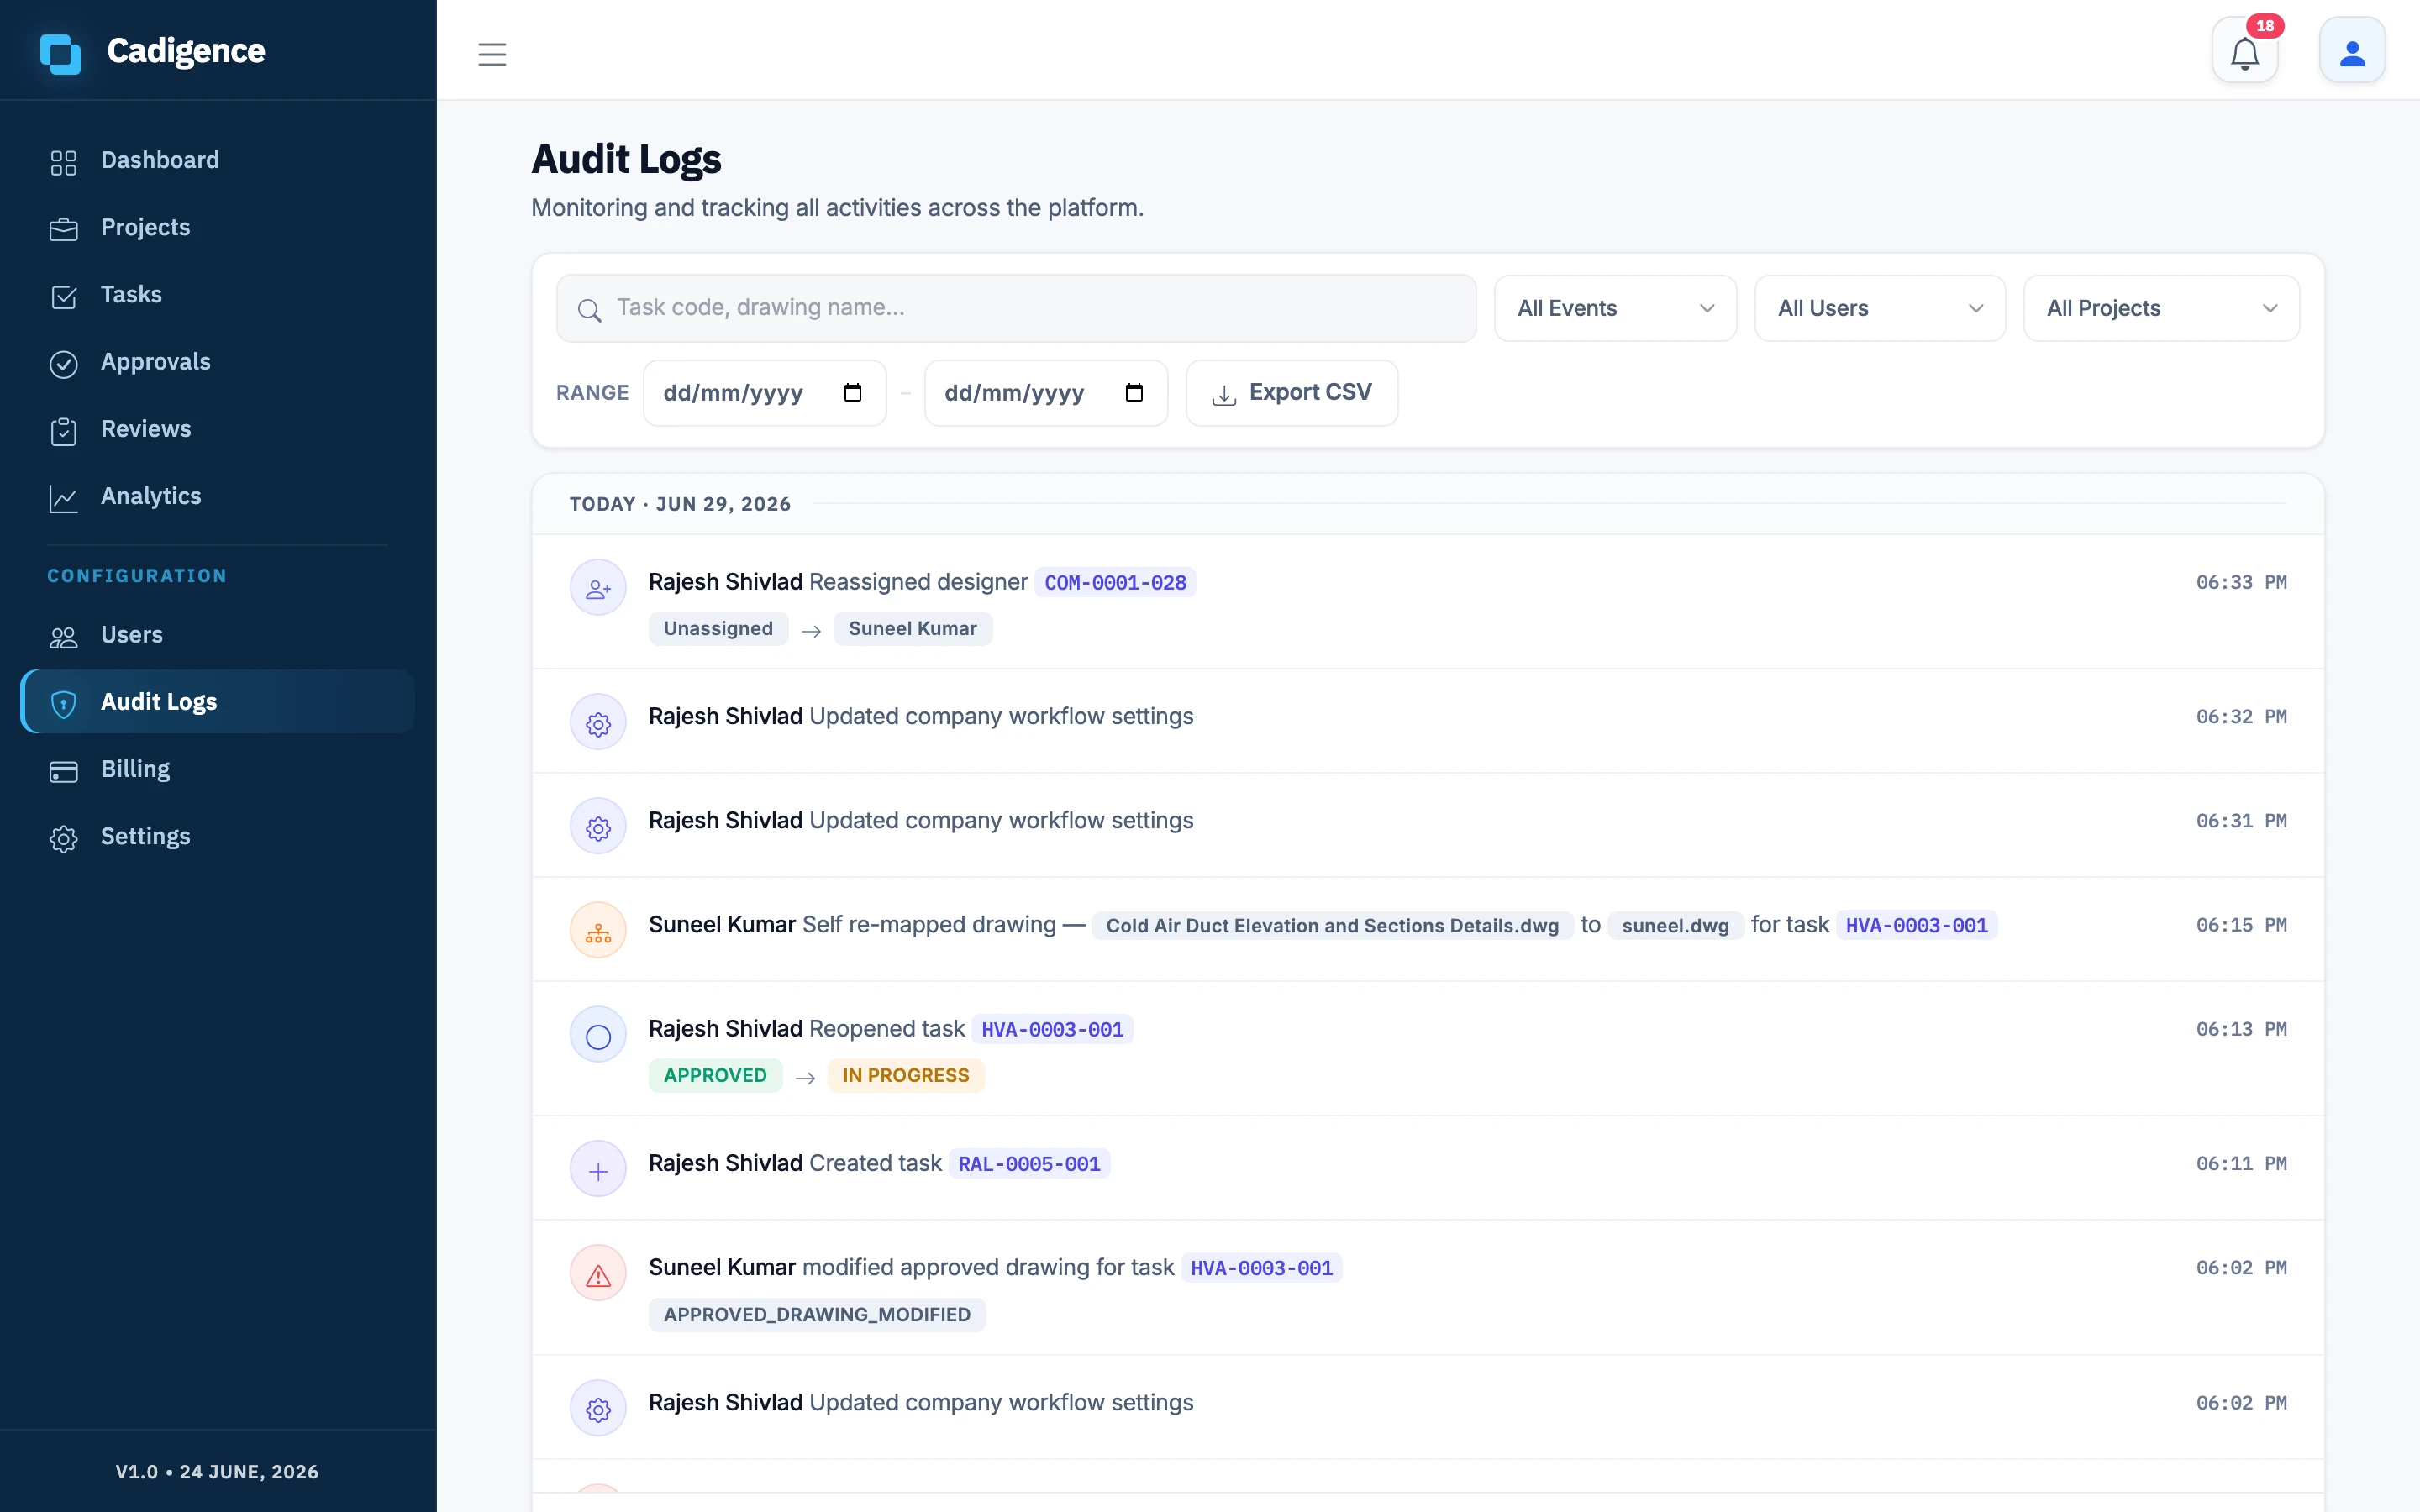Open Tasks page
Screen dimensions: 2420x1512
(218, 295)
